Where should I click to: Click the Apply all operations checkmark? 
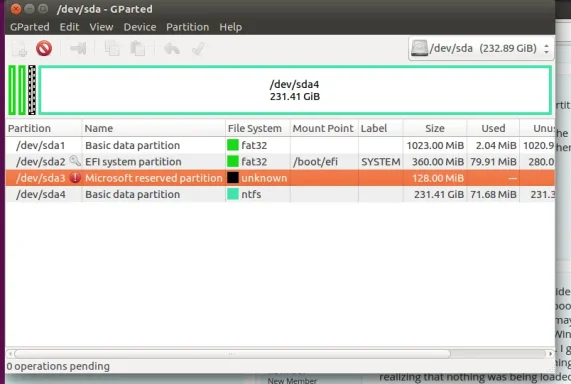tap(198, 48)
